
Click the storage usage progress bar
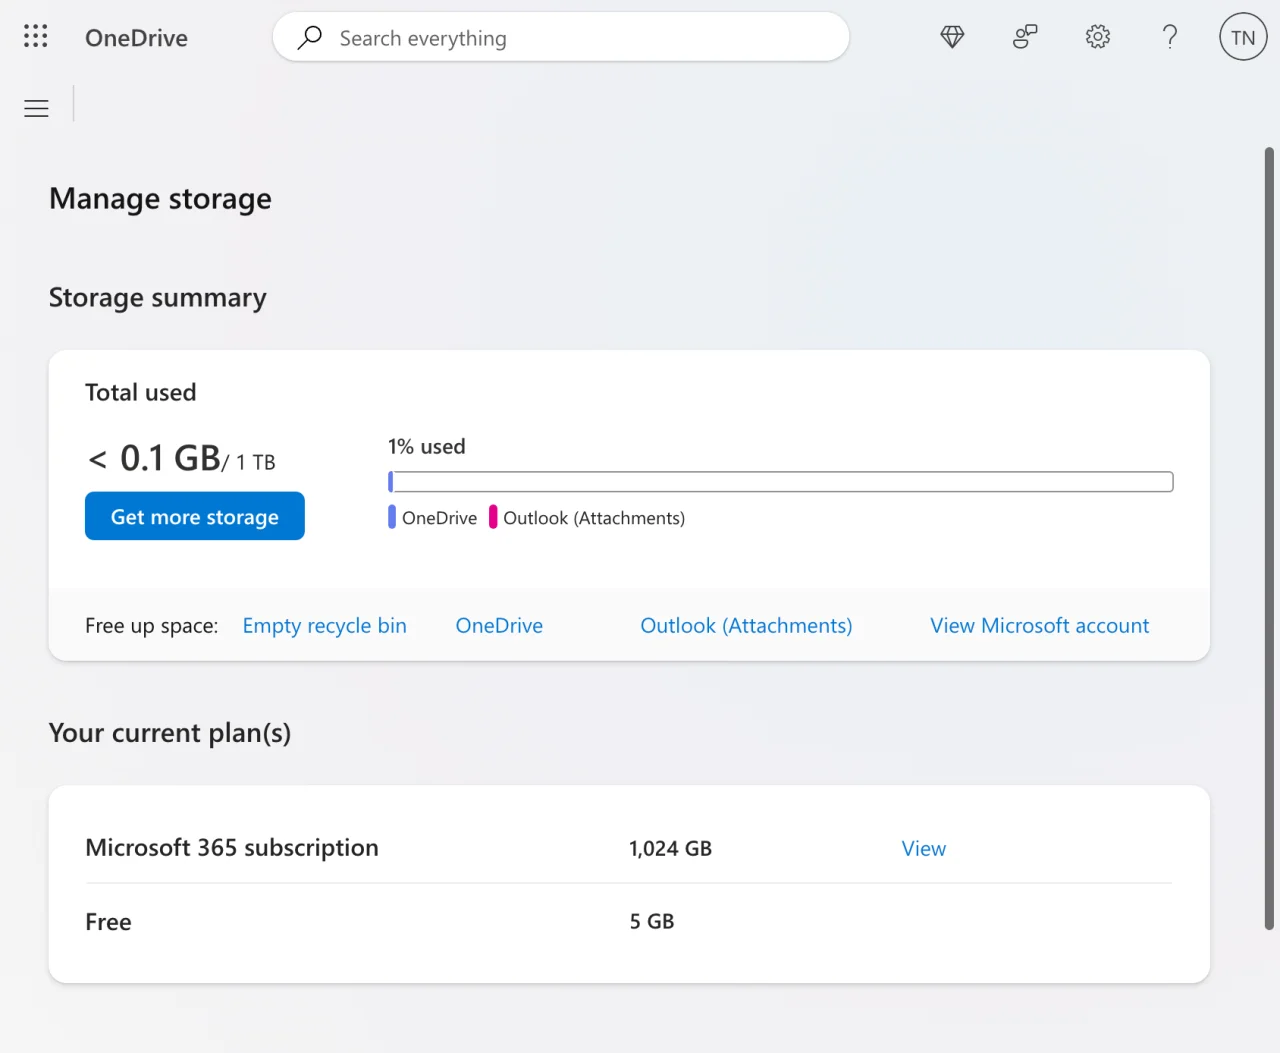coord(780,482)
